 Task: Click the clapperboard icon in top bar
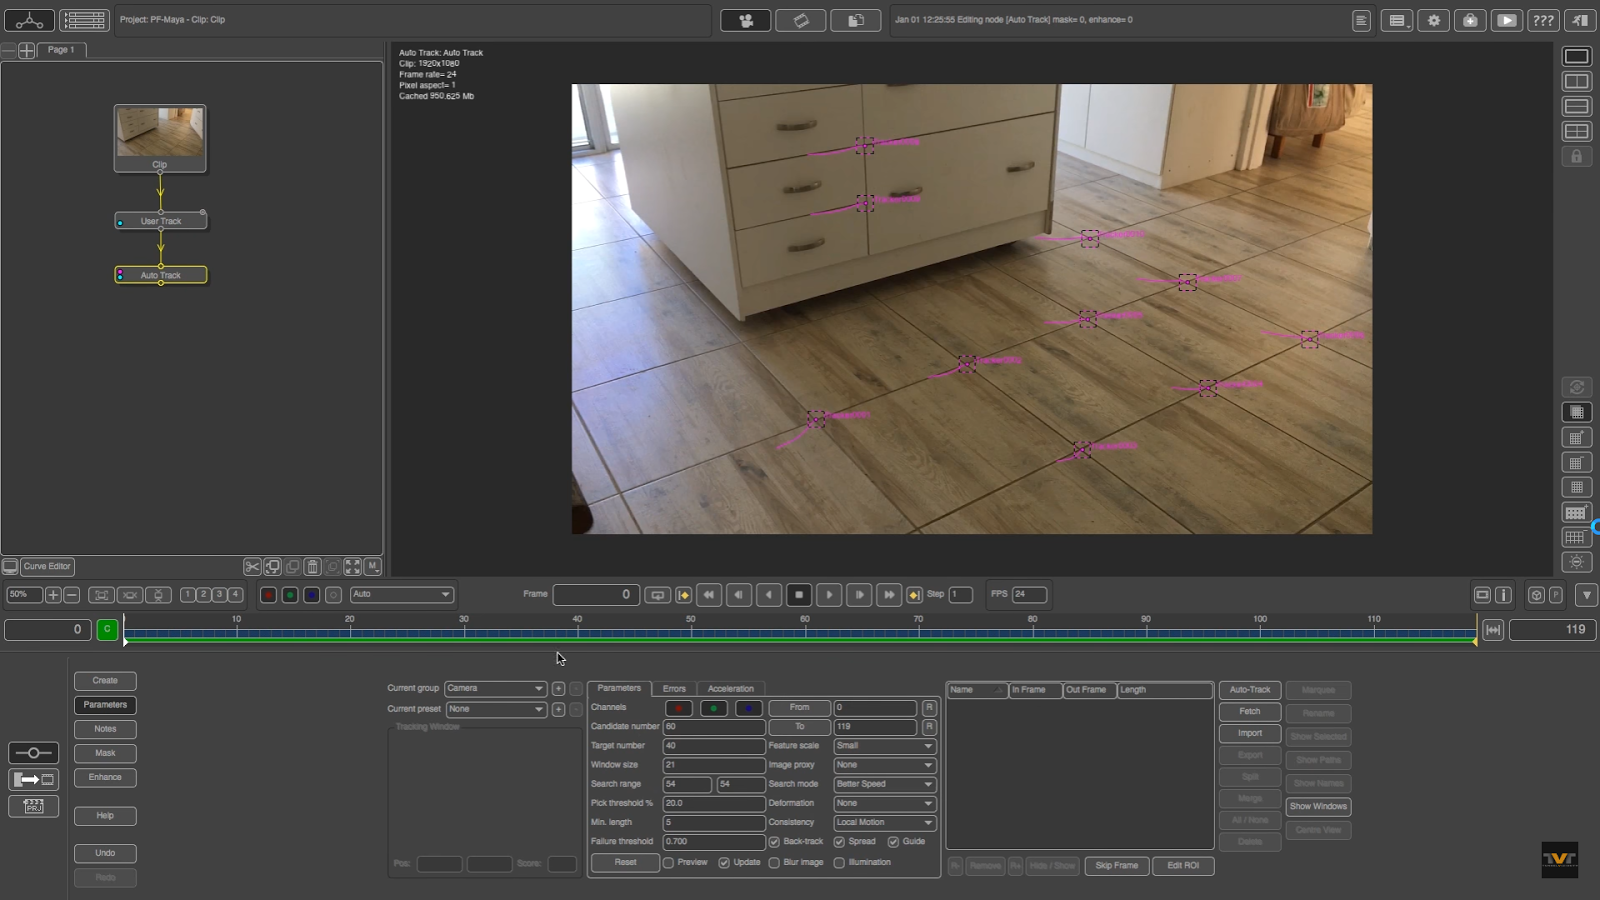point(801,20)
